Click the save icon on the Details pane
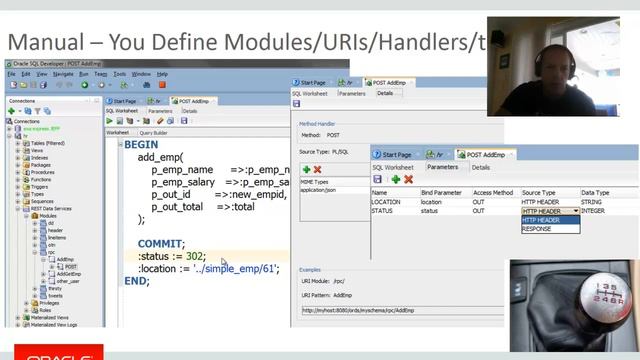Screen dimensions: 640x360 (296, 104)
